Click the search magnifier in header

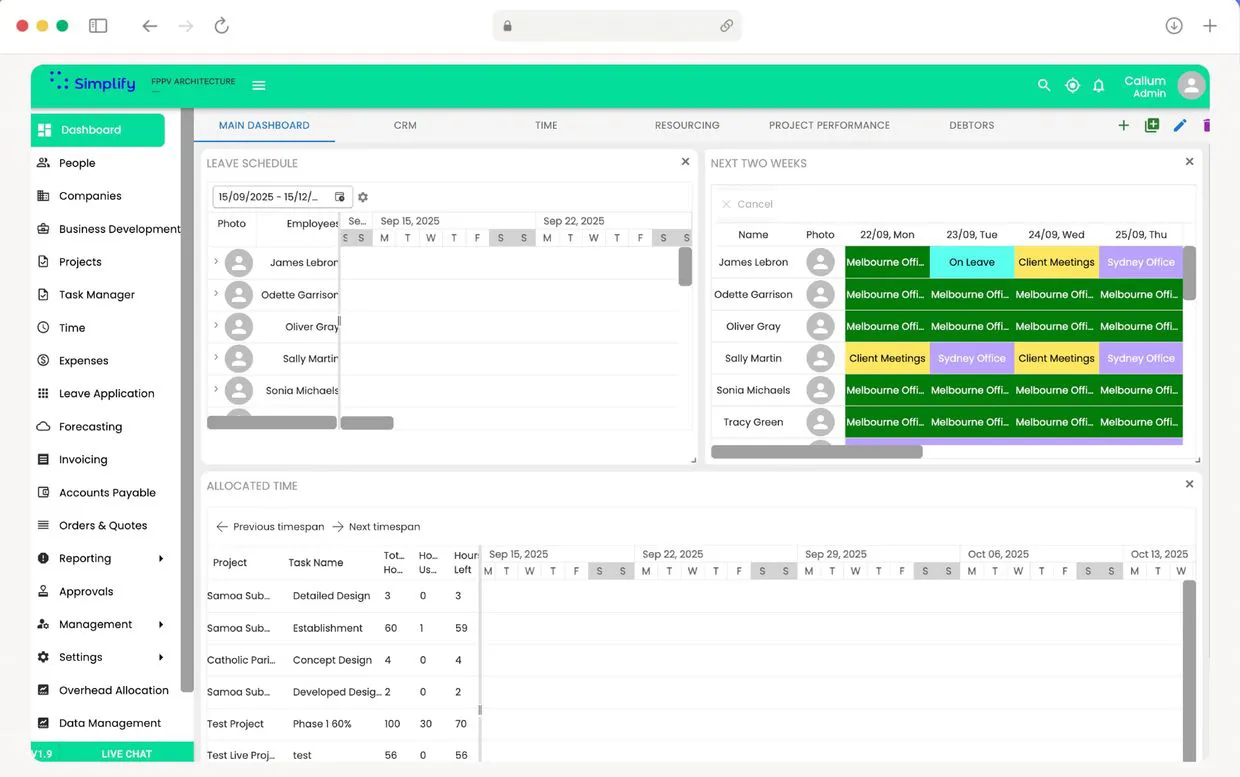[1044, 86]
